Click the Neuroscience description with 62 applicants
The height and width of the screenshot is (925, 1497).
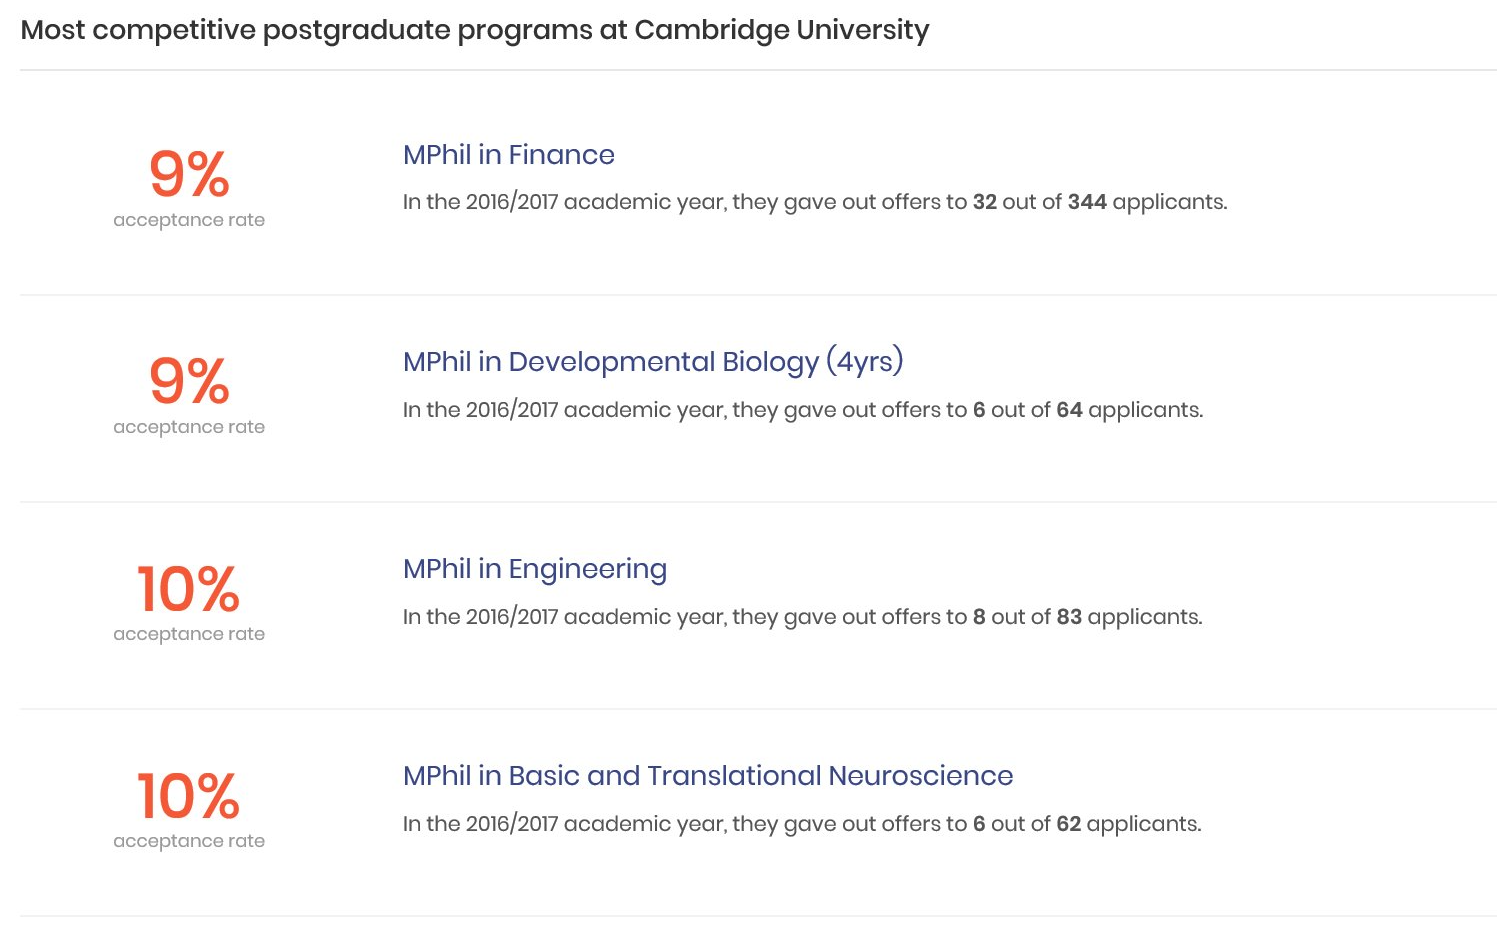(x=802, y=824)
